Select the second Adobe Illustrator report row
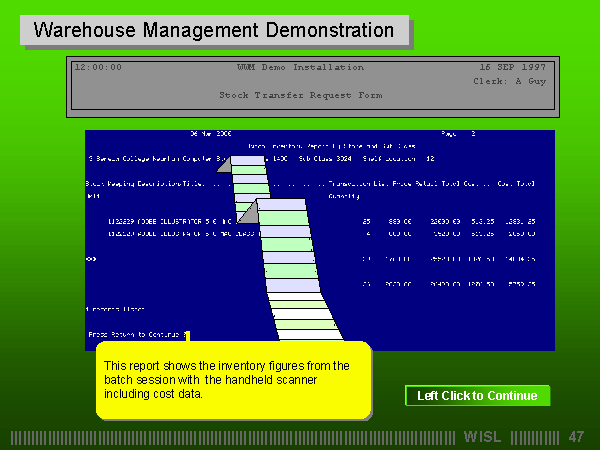The image size is (600, 450). [170, 233]
